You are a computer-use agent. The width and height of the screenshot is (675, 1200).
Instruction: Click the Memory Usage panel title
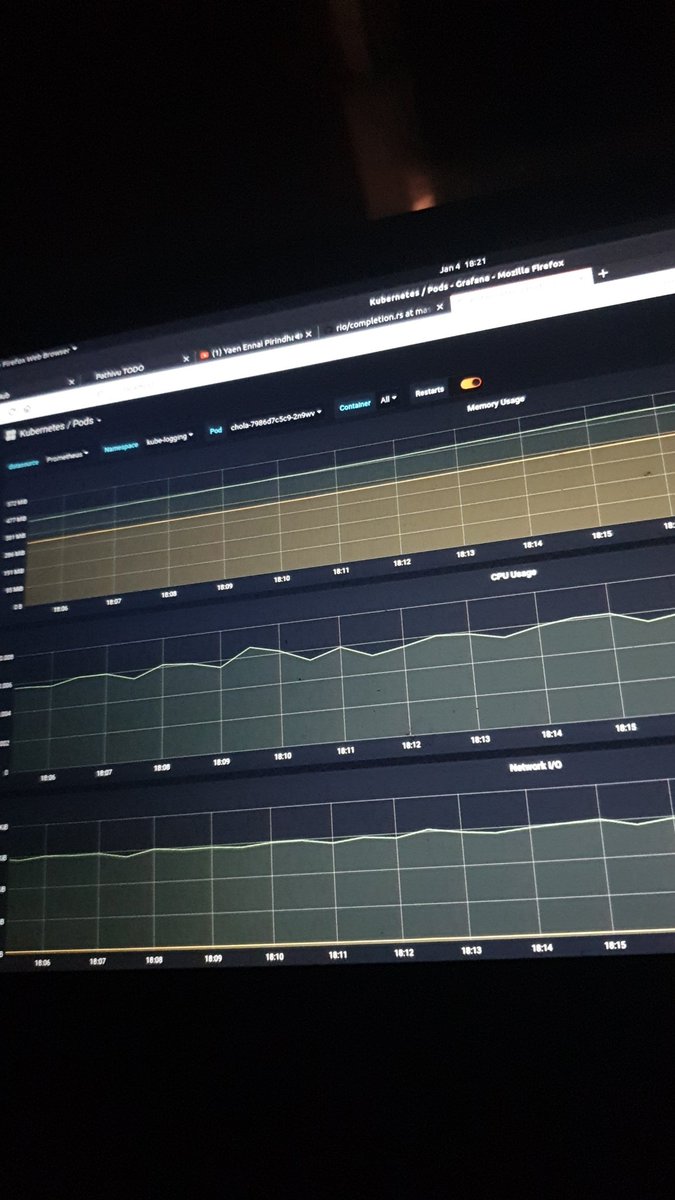coord(496,404)
